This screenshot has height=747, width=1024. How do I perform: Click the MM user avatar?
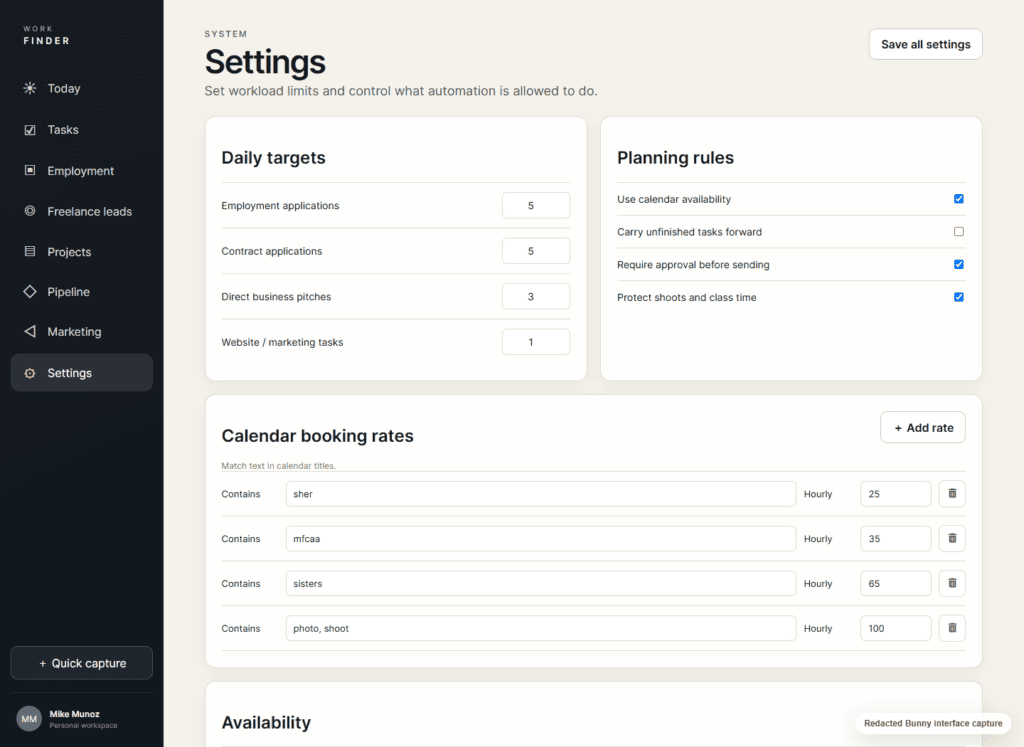coord(29,719)
